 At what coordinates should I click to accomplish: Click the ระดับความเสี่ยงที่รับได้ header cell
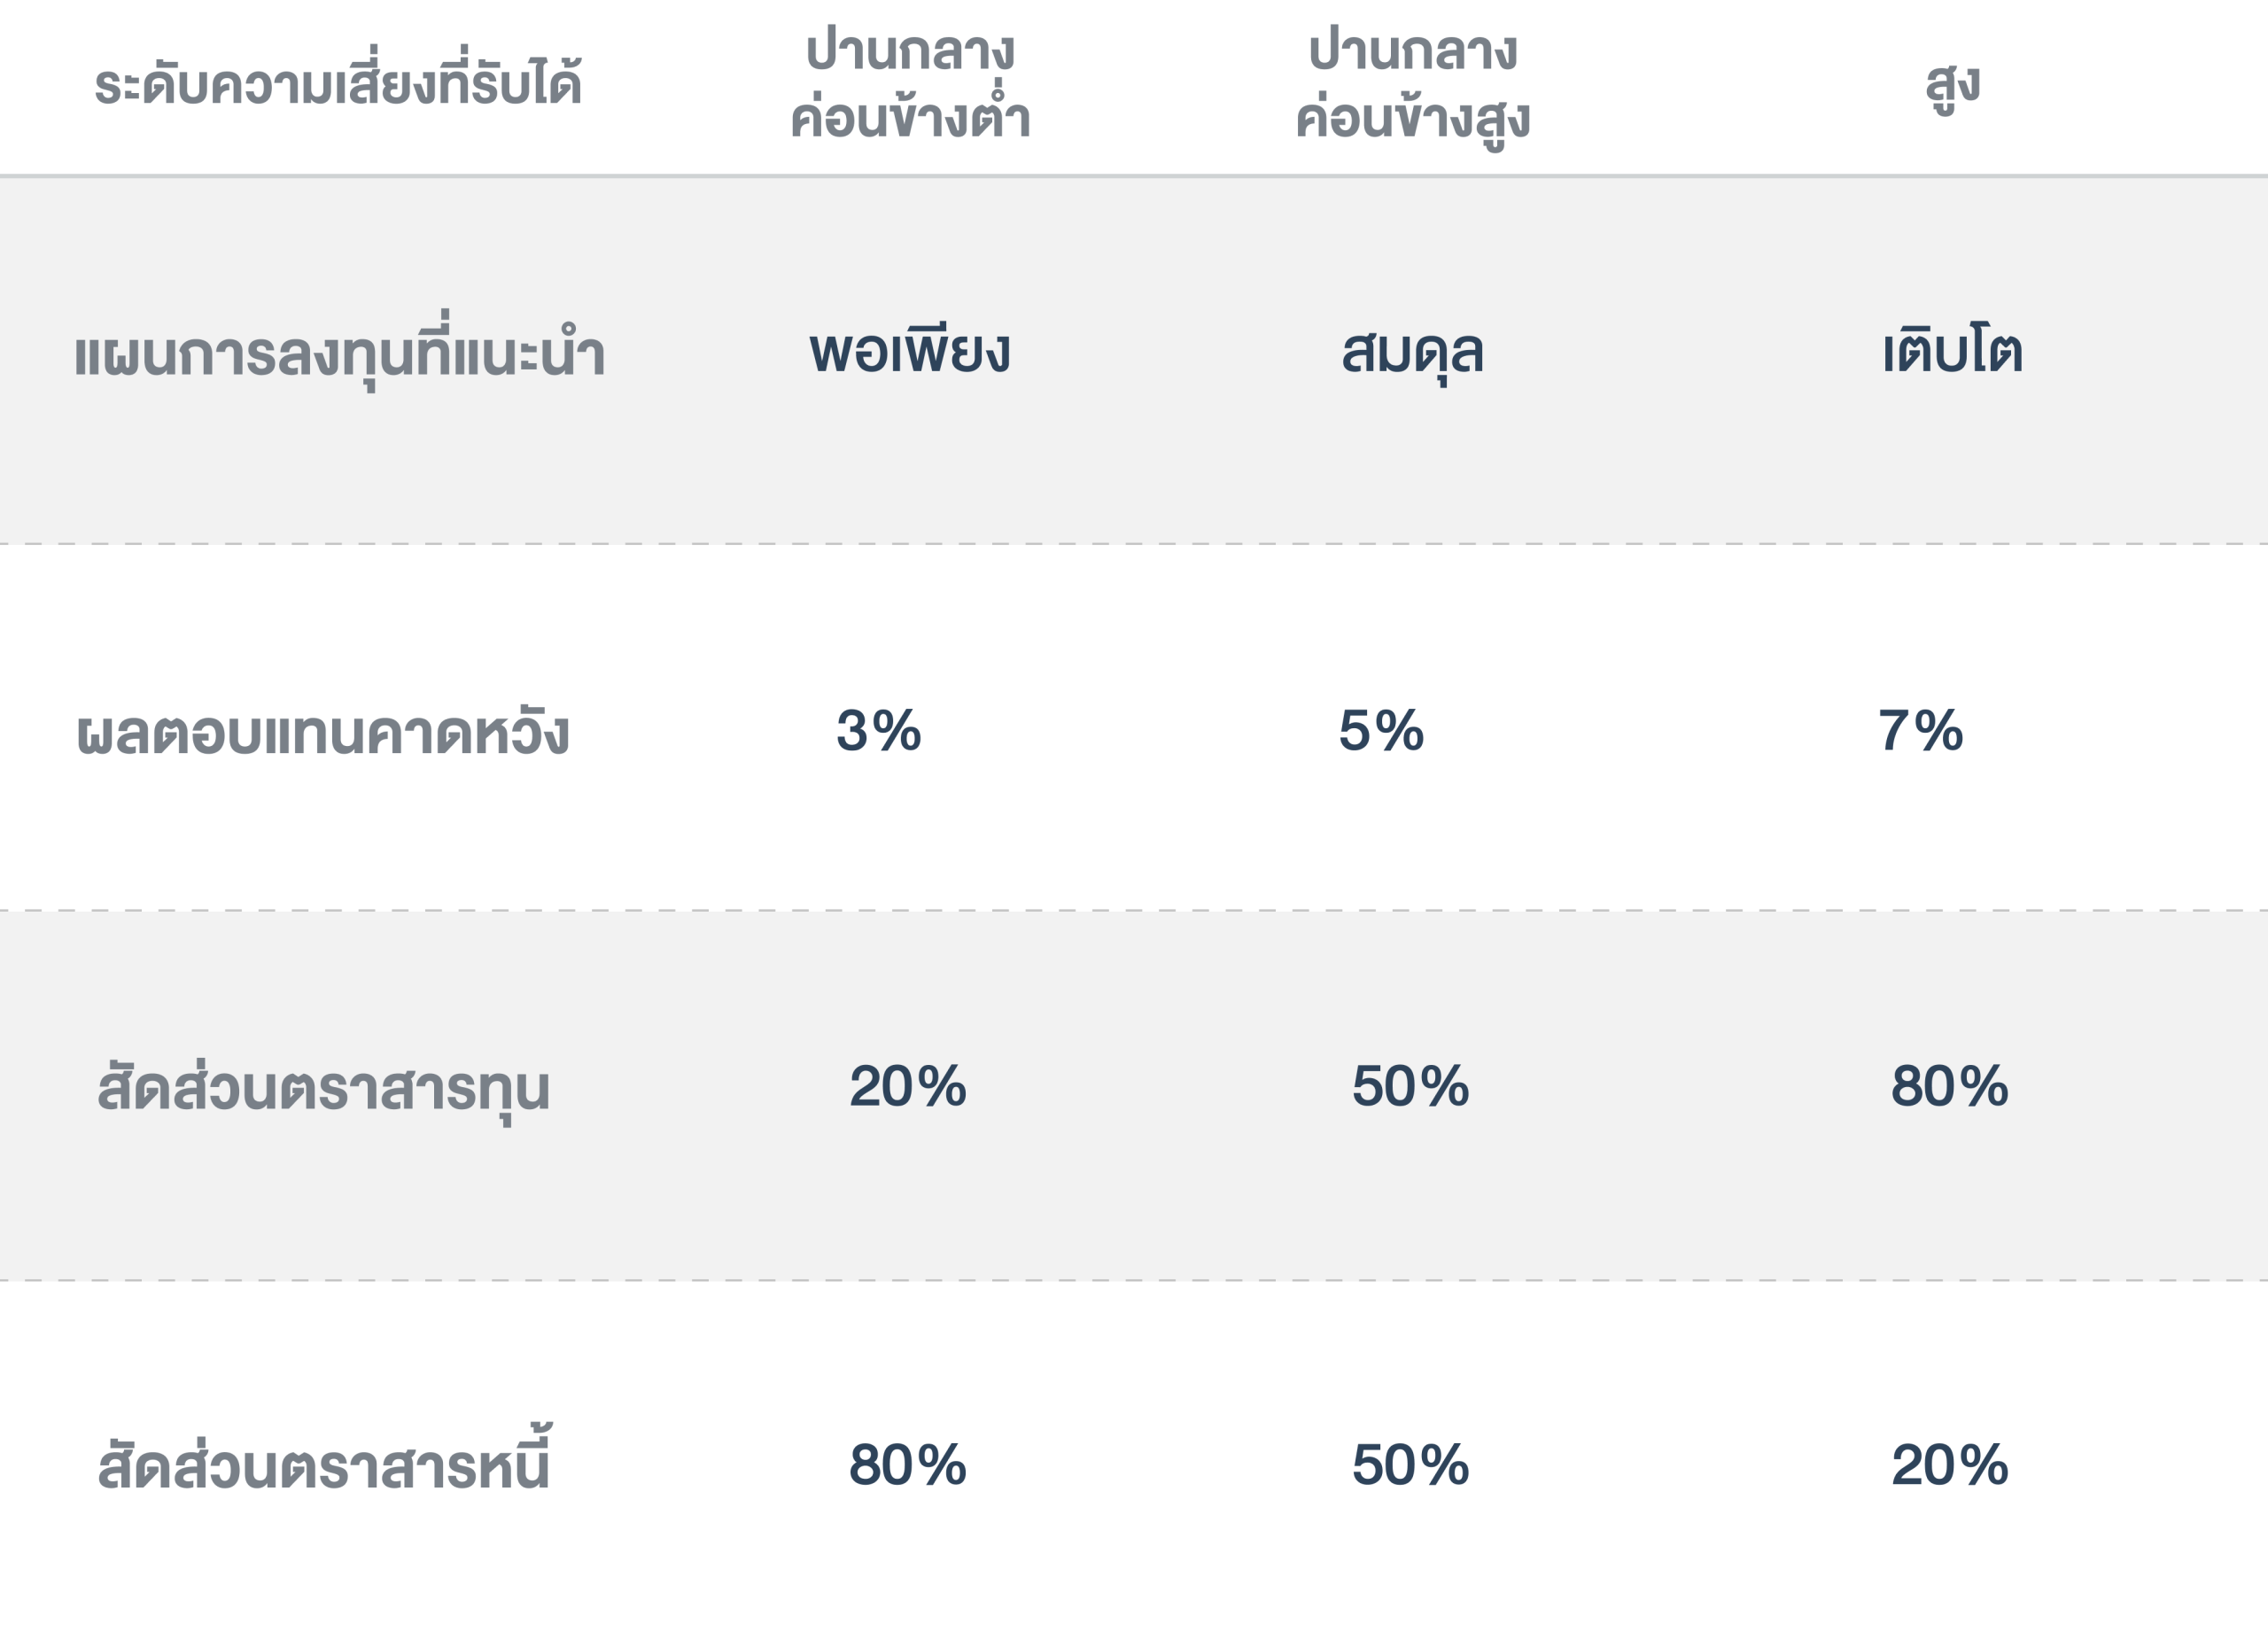click(338, 85)
